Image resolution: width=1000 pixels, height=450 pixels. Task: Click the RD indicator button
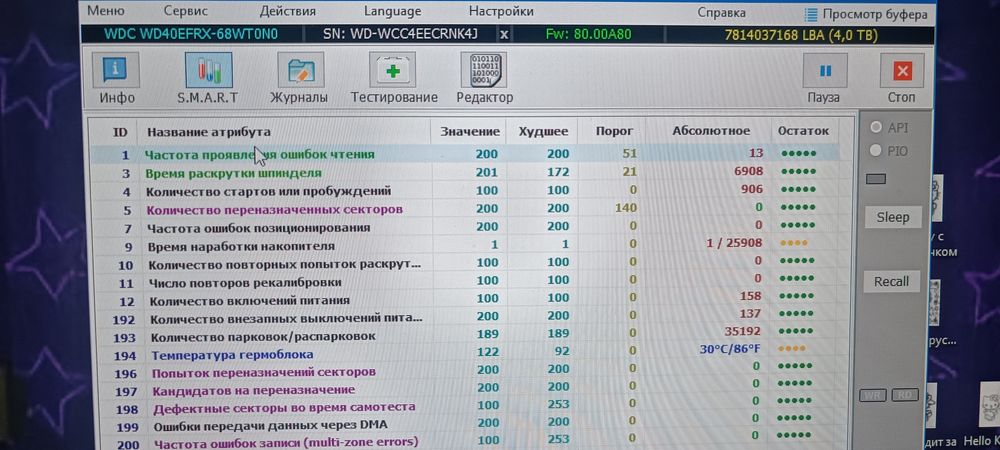(904, 395)
